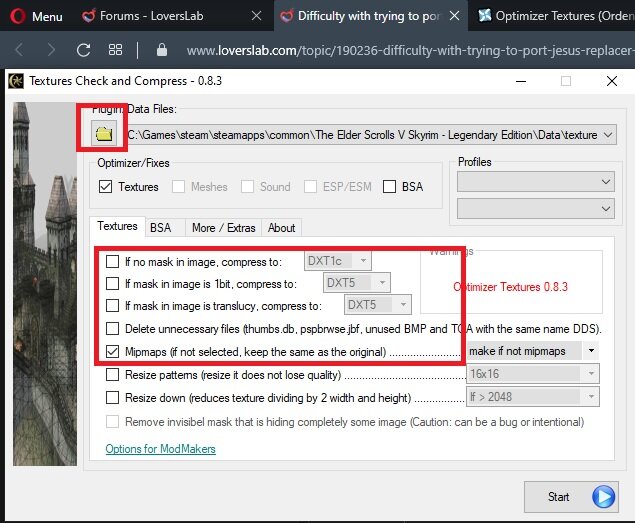The width and height of the screenshot is (635, 523).
Task: Open the 'If > 2048' resize dropdown
Action: click(x=533, y=397)
